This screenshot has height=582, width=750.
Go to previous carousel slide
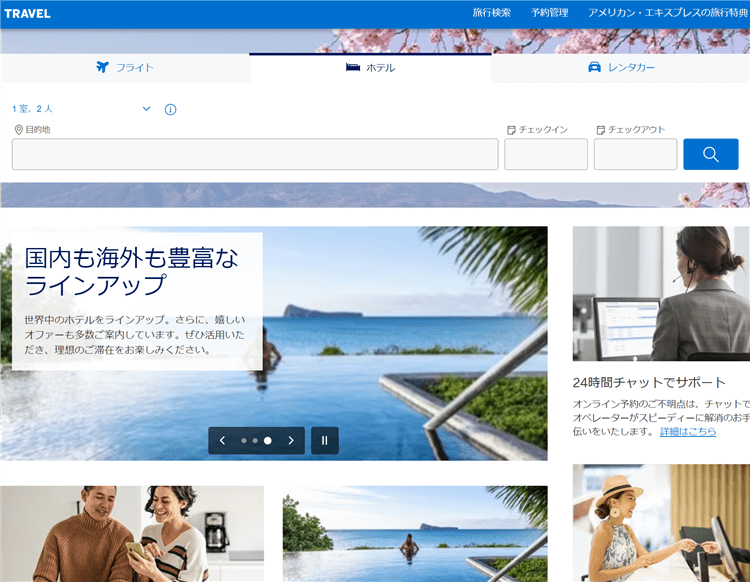222,440
